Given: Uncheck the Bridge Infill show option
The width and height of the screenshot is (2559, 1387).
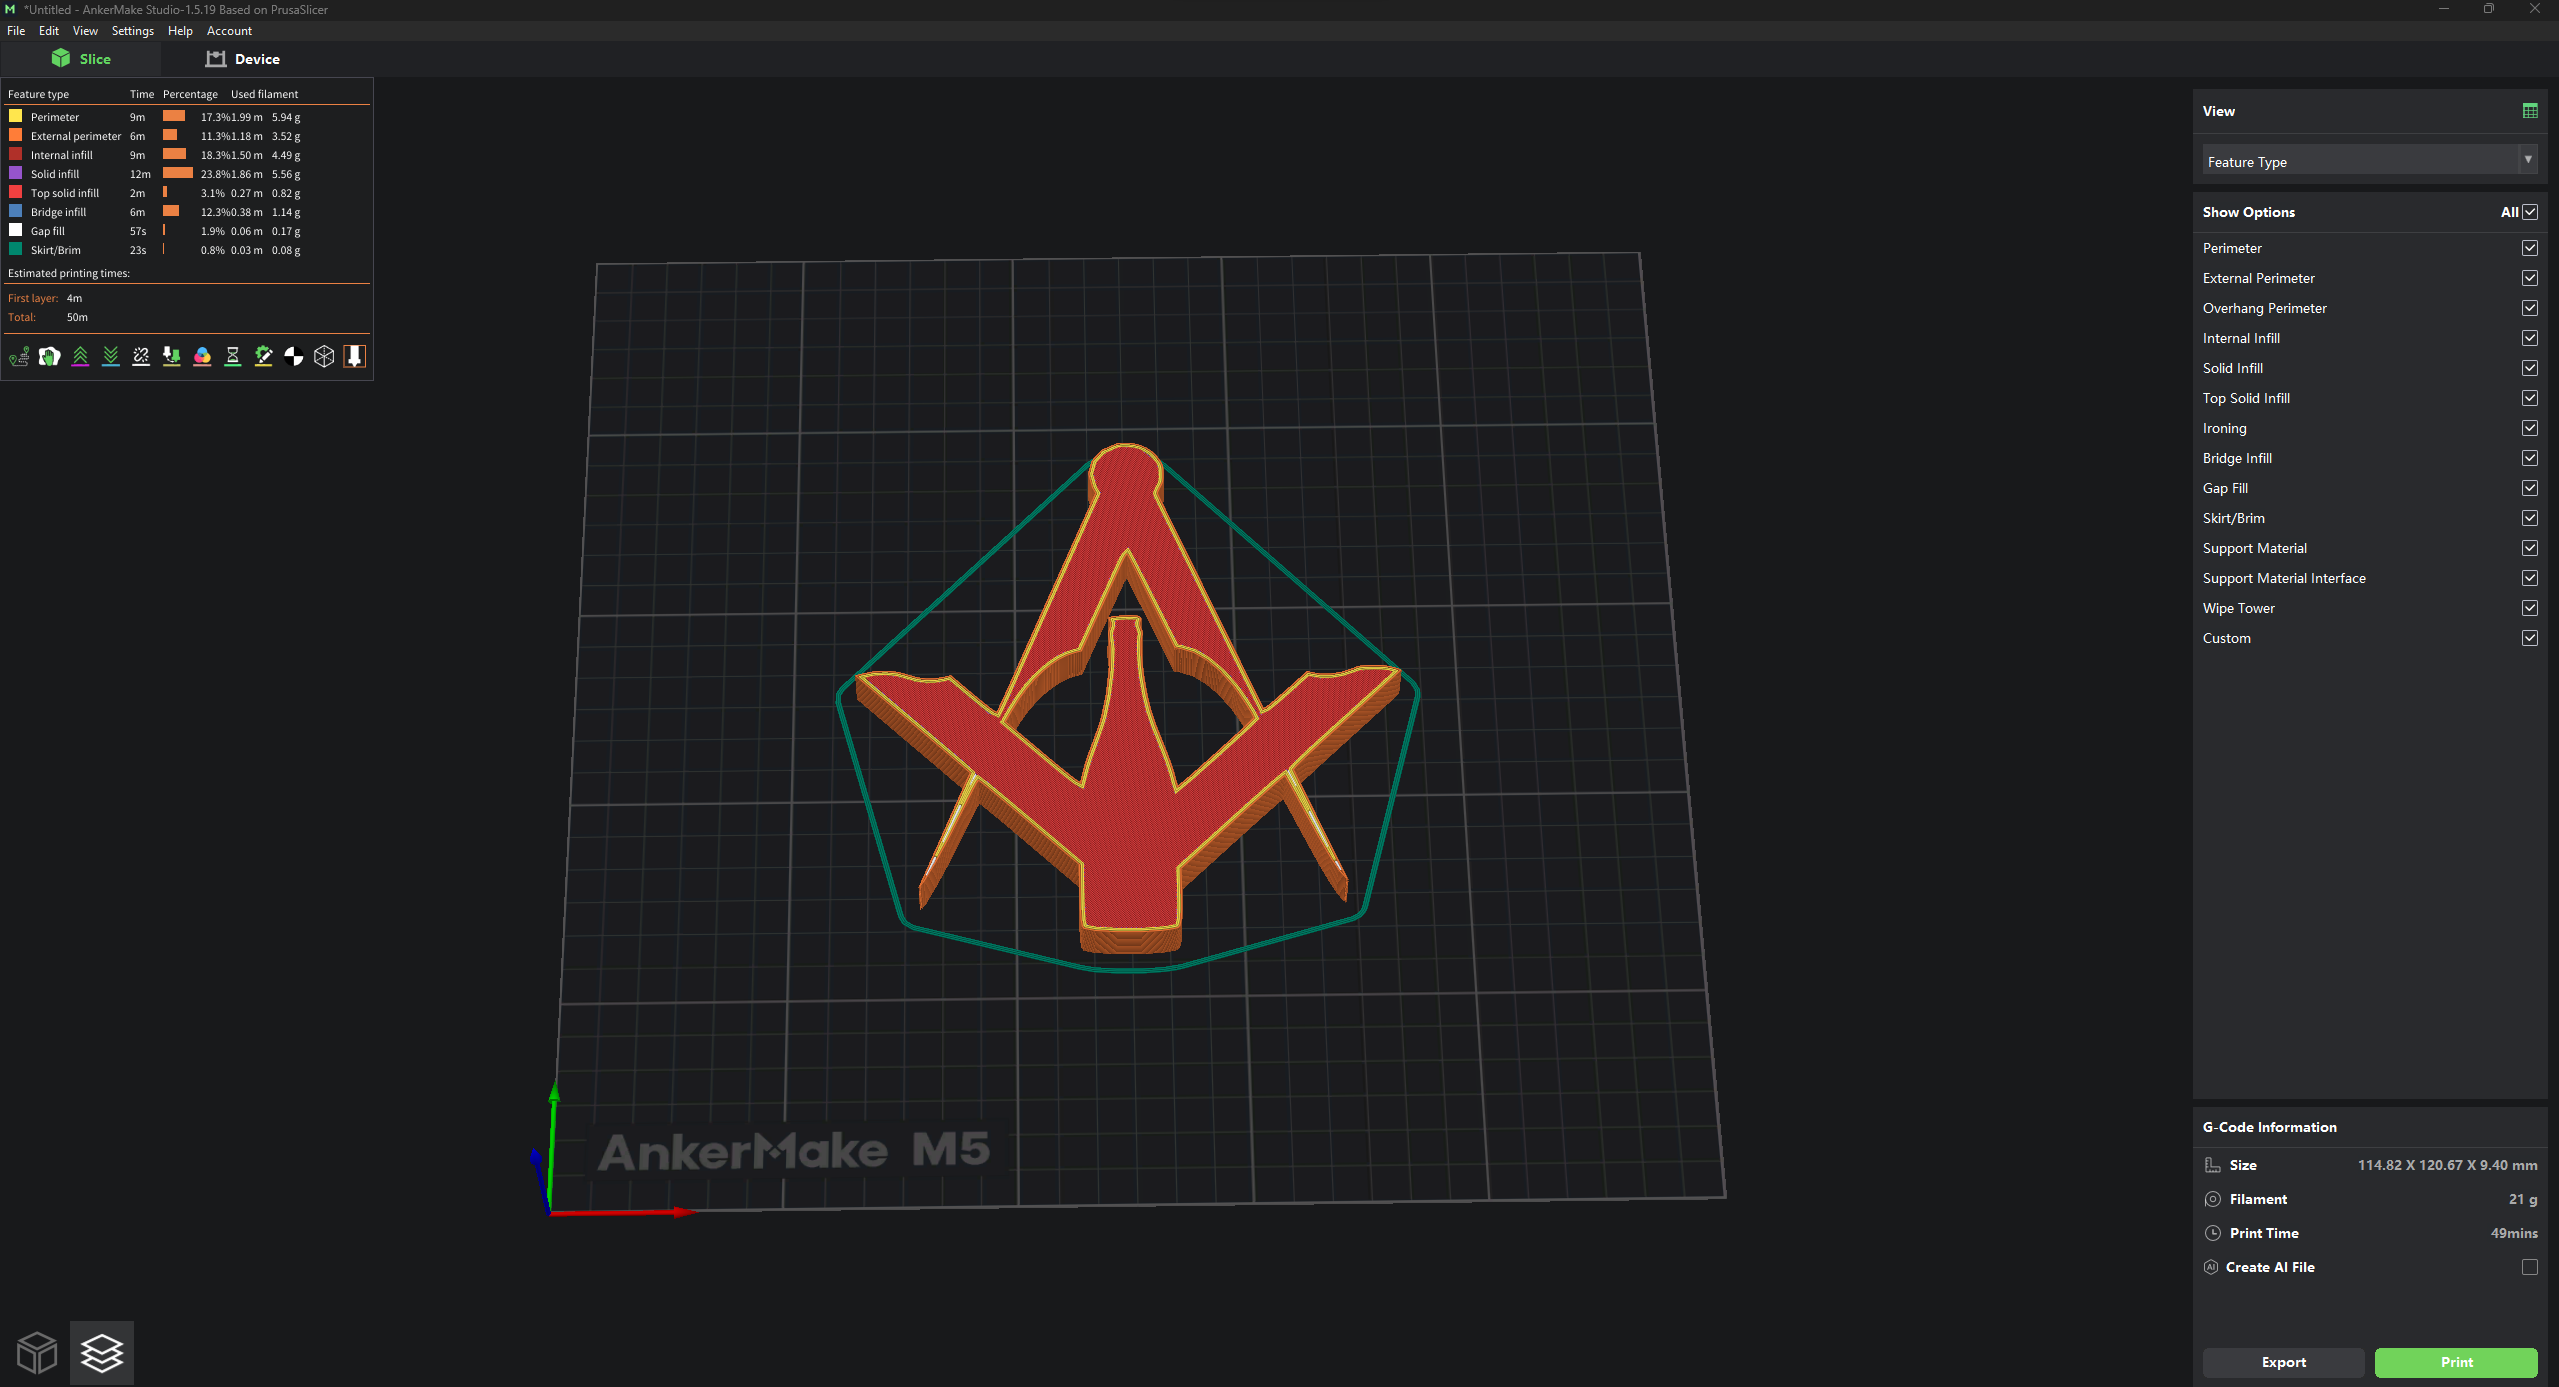Looking at the screenshot, I should (x=2529, y=458).
